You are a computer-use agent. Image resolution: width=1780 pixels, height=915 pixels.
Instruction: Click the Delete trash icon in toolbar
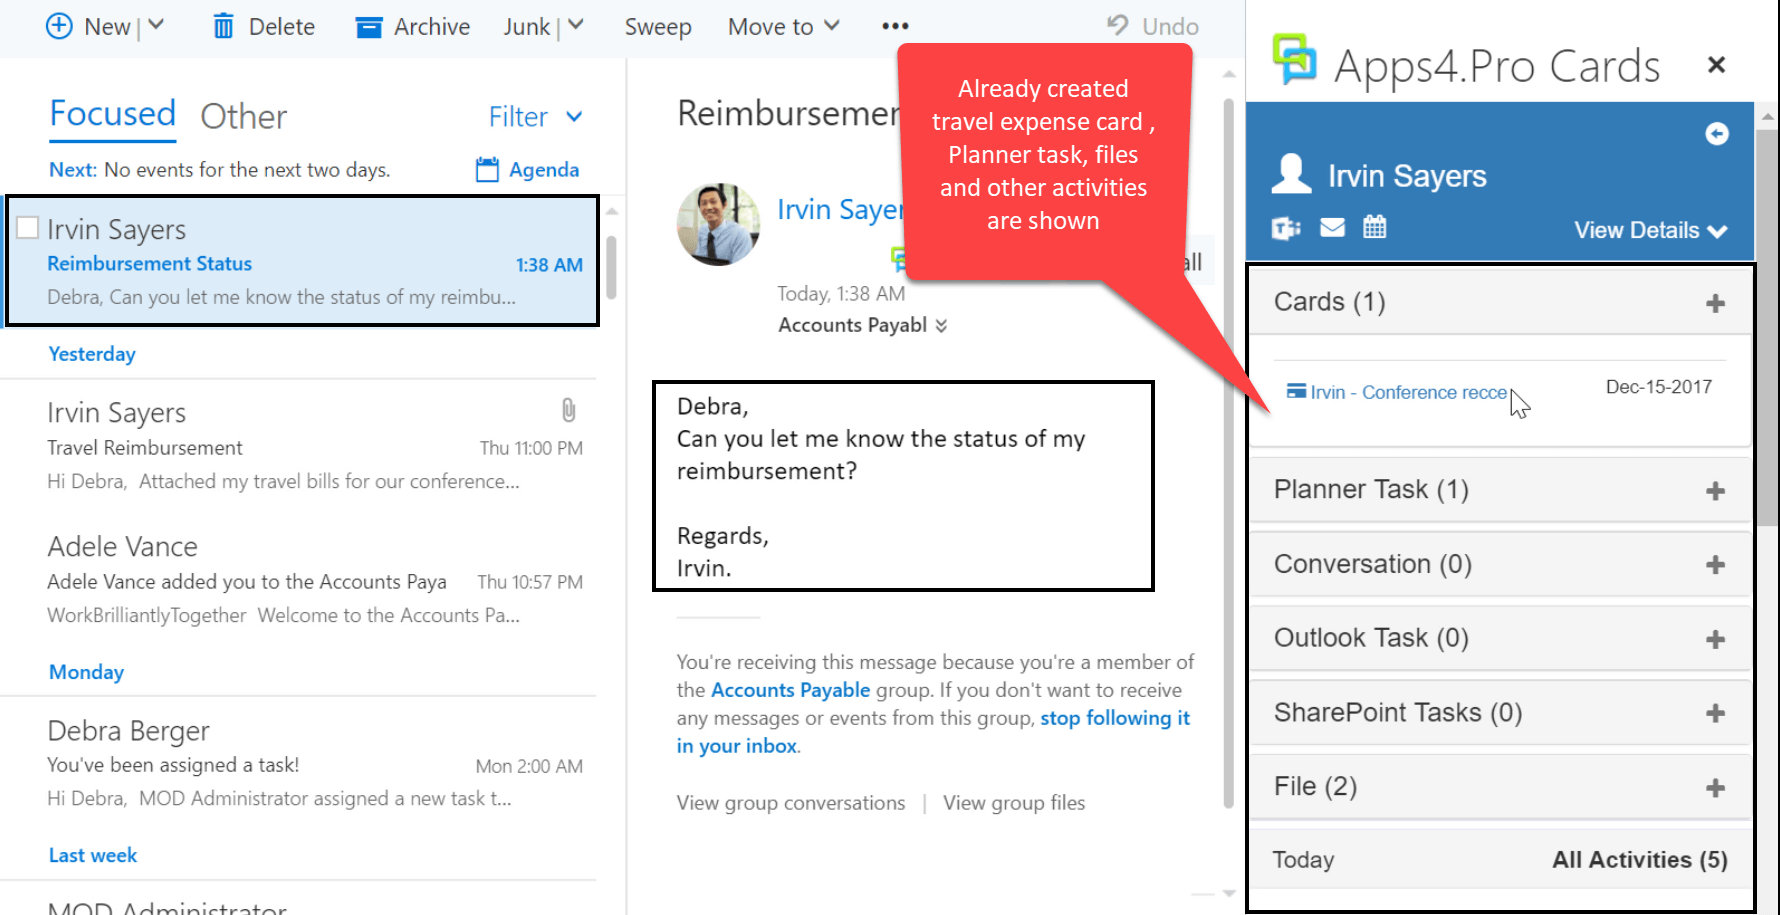pyautogui.click(x=224, y=27)
